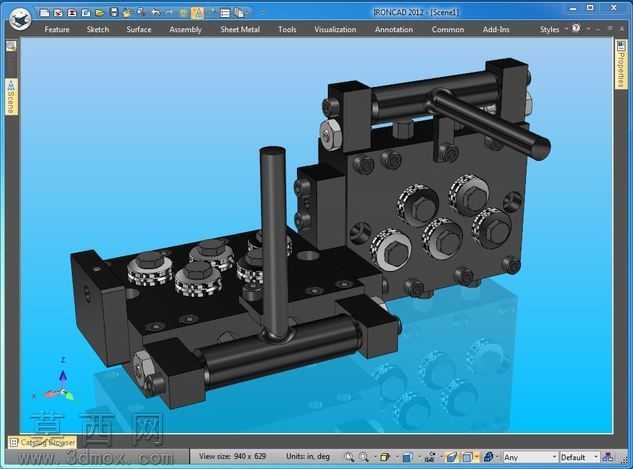633x469 pixels.
Task: Switch to the Add-Ins tab
Action: 496,29
